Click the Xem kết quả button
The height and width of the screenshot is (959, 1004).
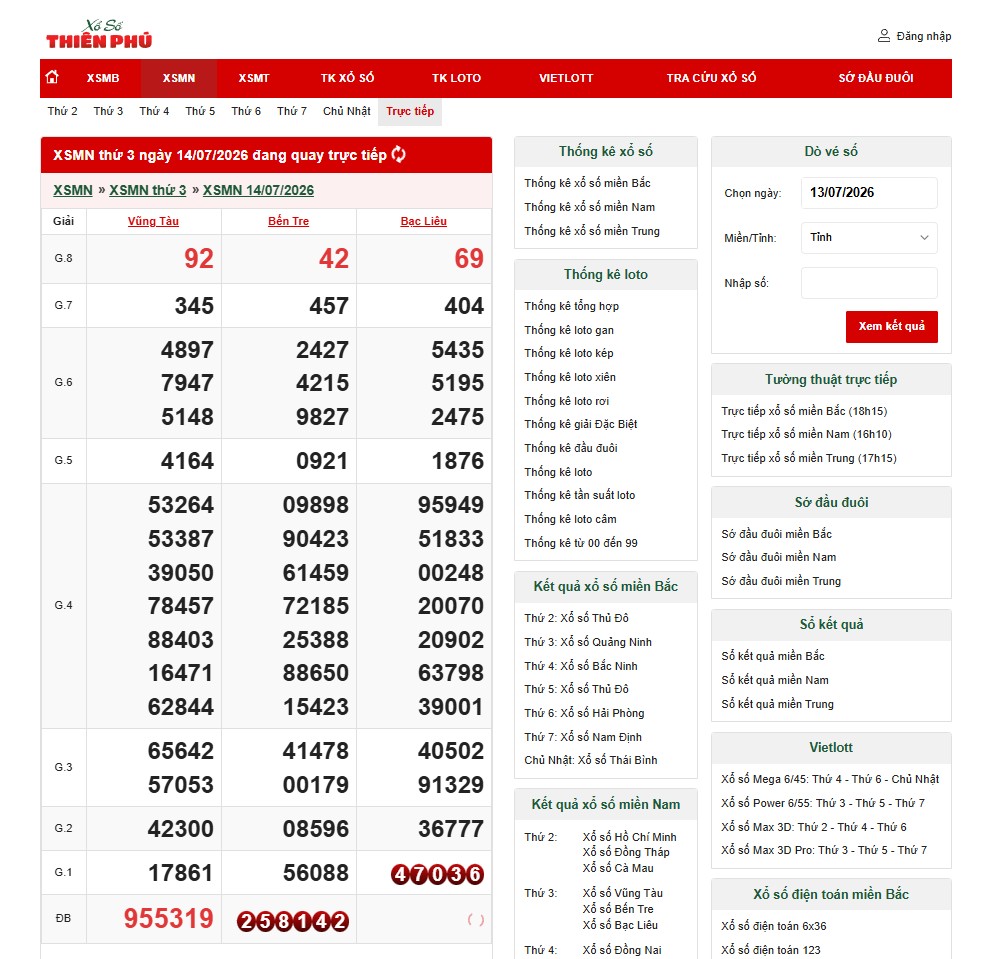click(x=891, y=326)
